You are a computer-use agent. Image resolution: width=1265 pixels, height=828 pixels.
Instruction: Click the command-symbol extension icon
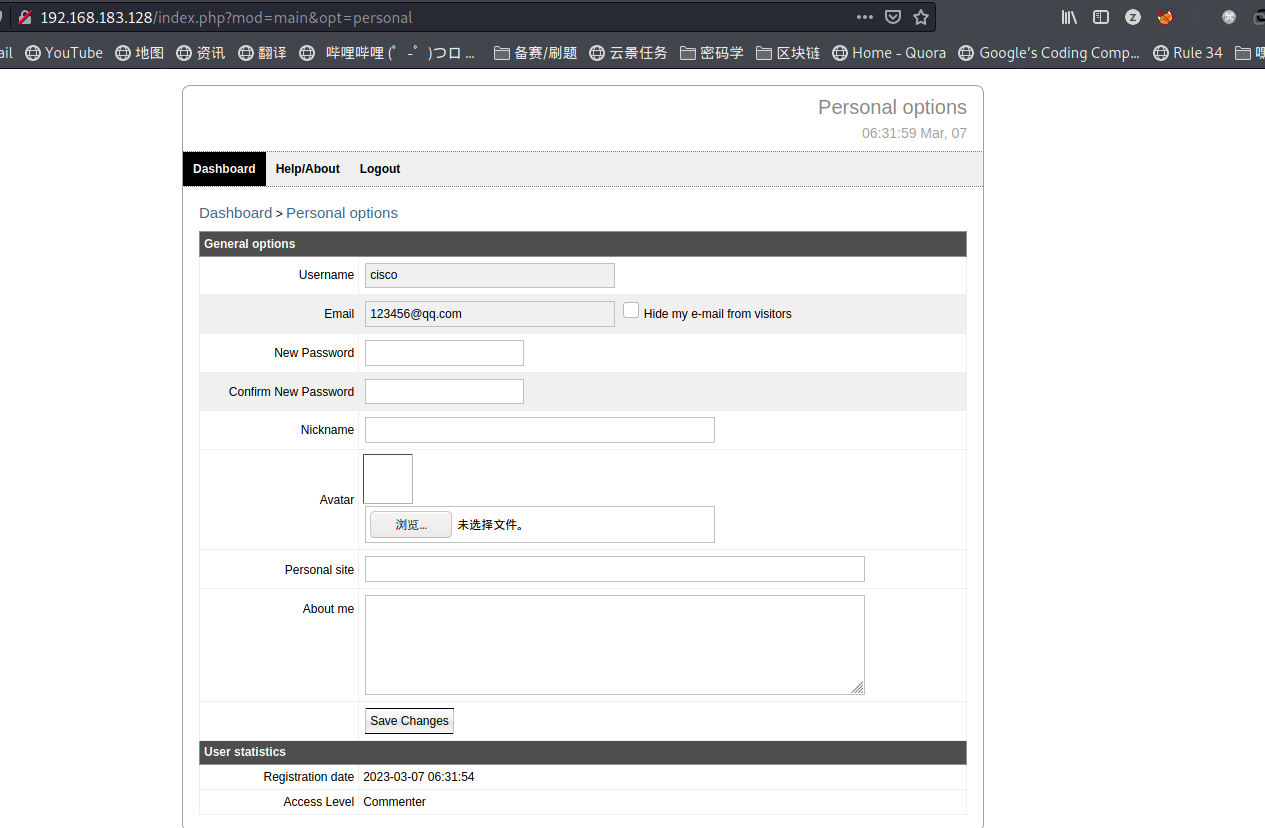click(1229, 17)
